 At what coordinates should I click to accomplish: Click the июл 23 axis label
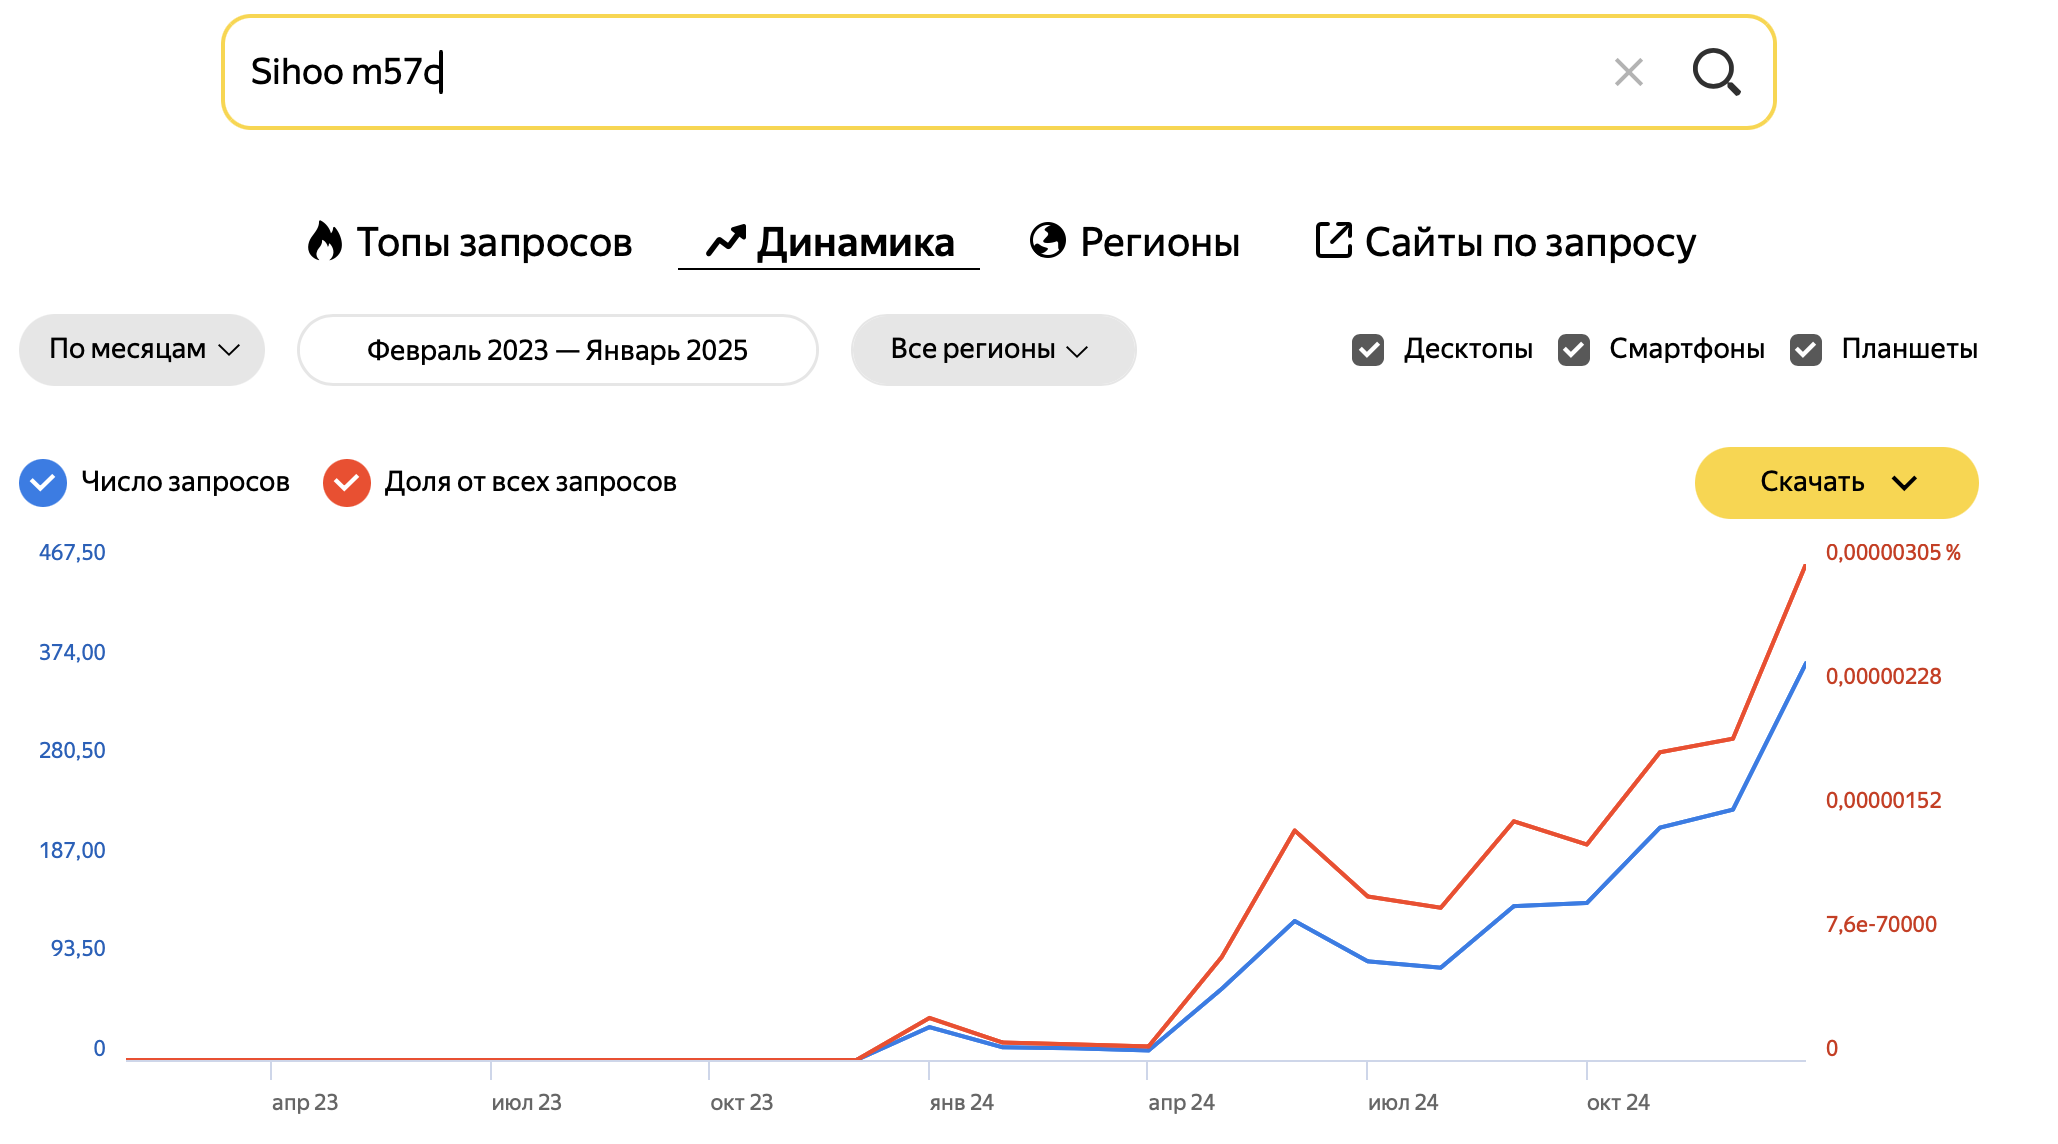point(526,1102)
